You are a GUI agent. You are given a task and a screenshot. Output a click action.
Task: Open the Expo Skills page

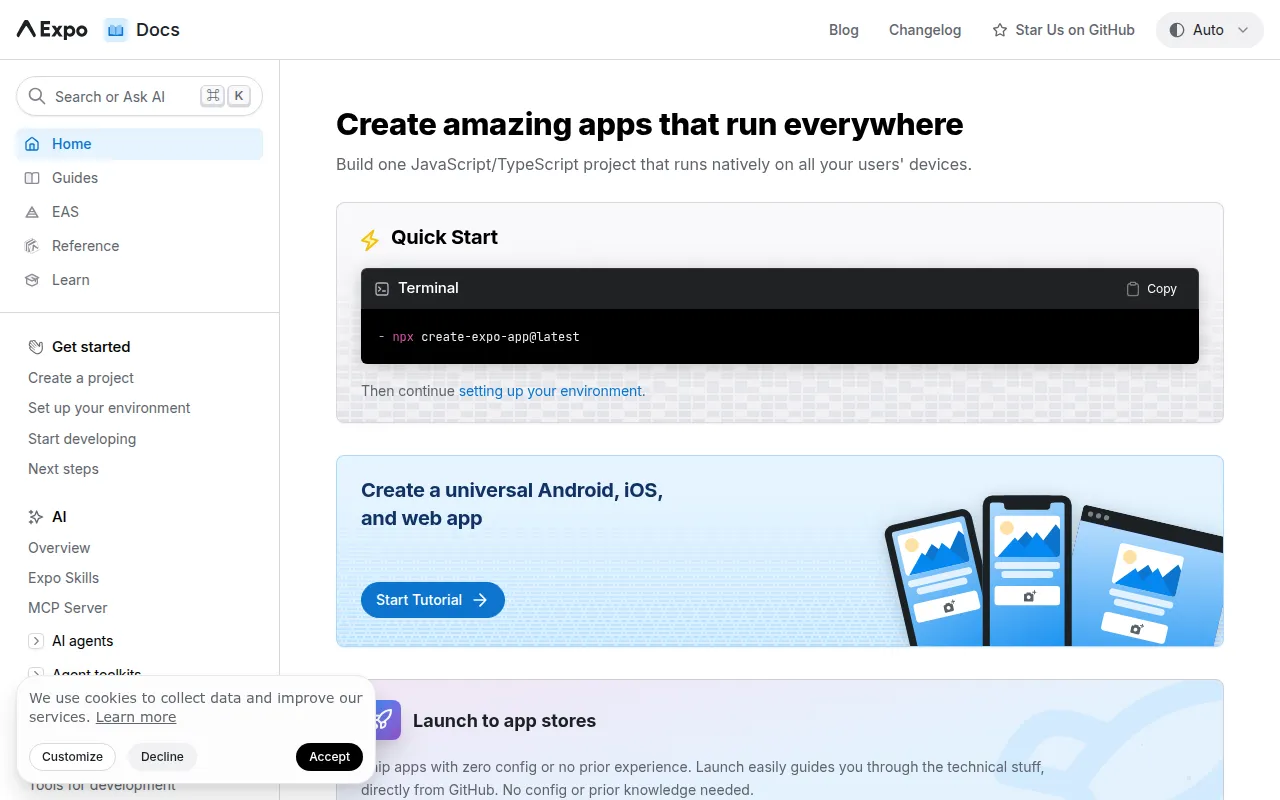[63, 578]
